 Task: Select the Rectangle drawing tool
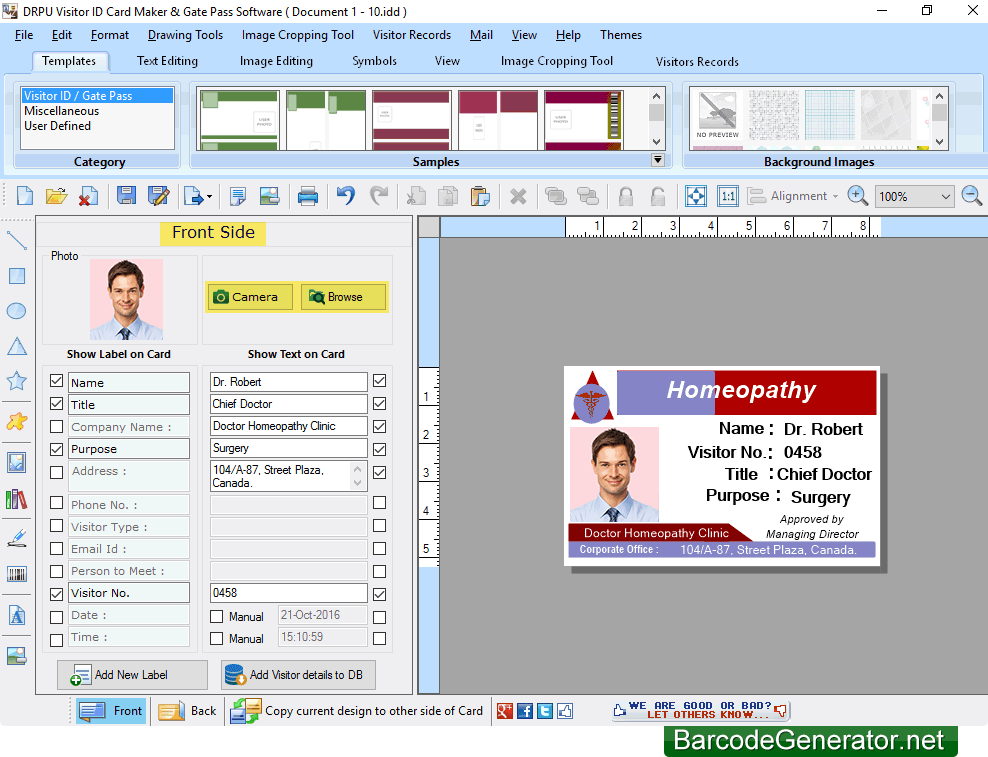(x=16, y=275)
